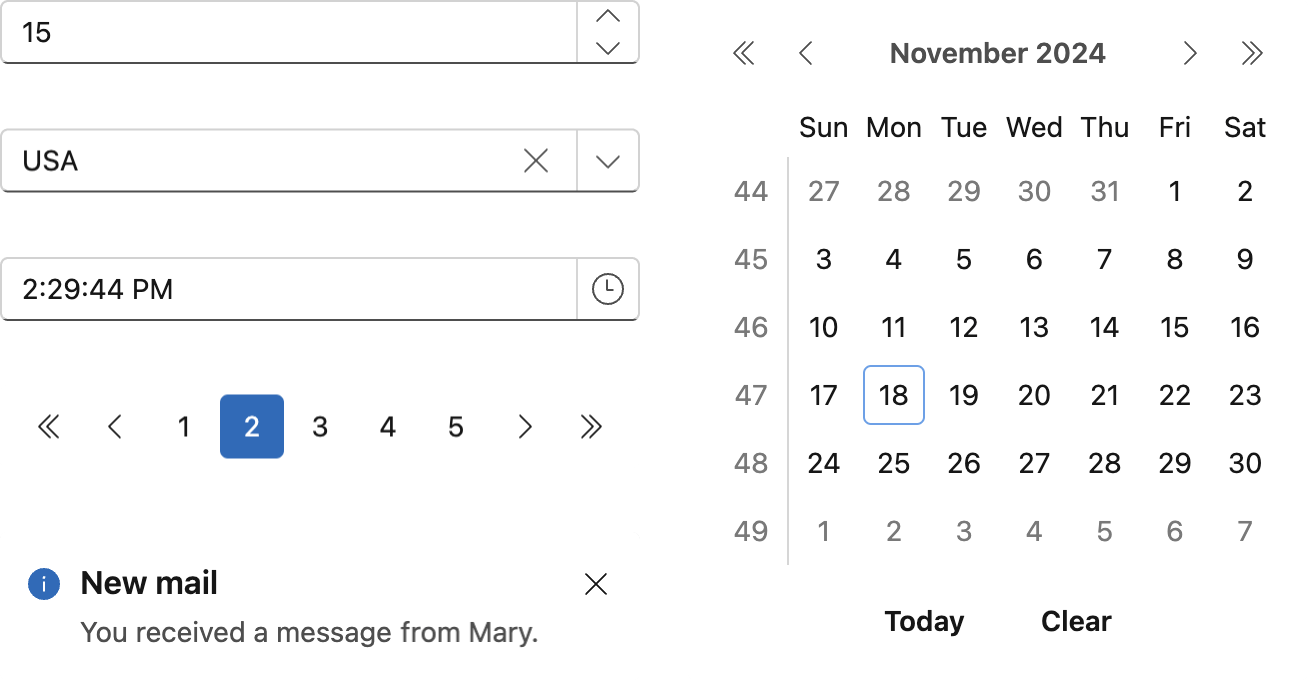Dismiss the New mail notification
The height and width of the screenshot is (680, 1308).
click(x=596, y=584)
